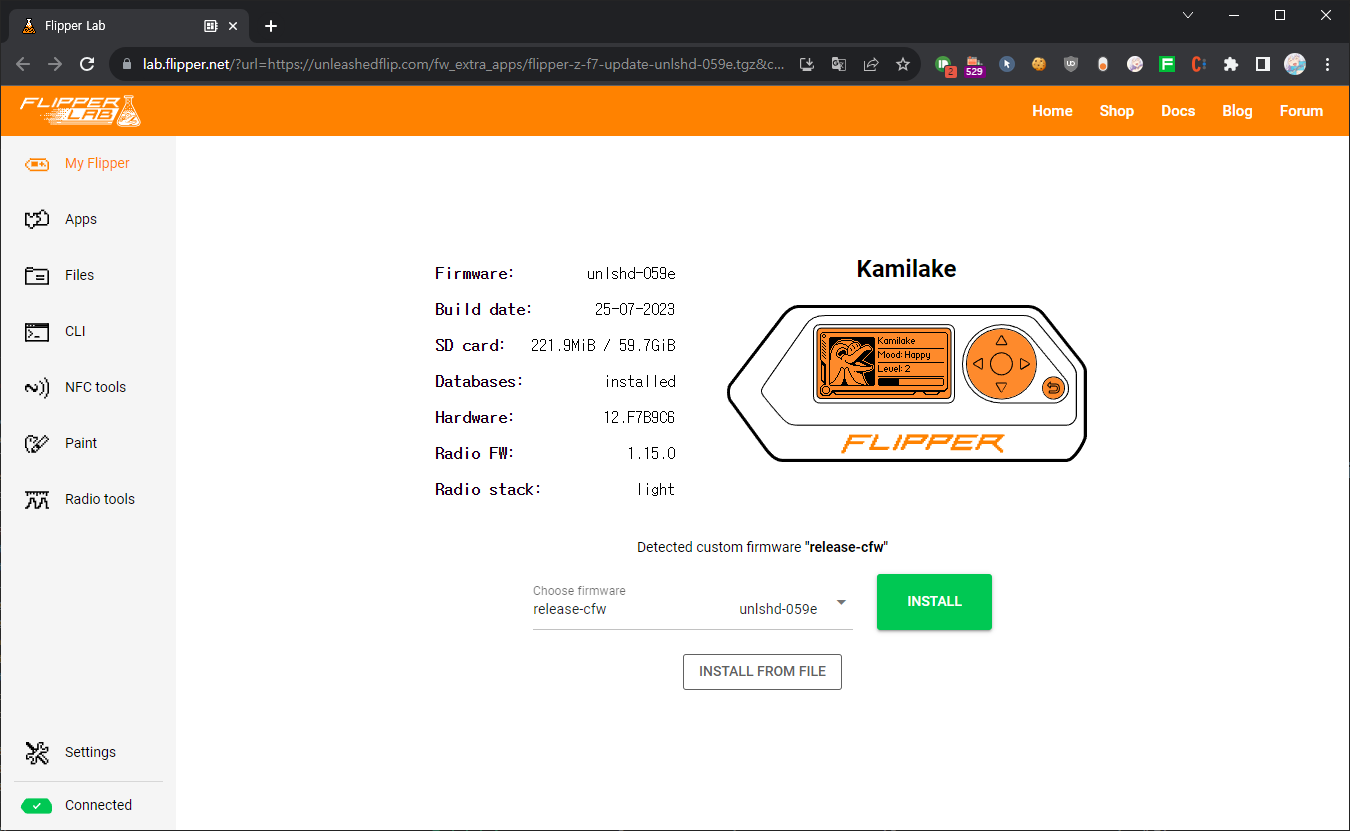Open Docs link in header
The width and height of the screenshot is (1350, 831).
pyautogui.click(x=1178, y=111)
